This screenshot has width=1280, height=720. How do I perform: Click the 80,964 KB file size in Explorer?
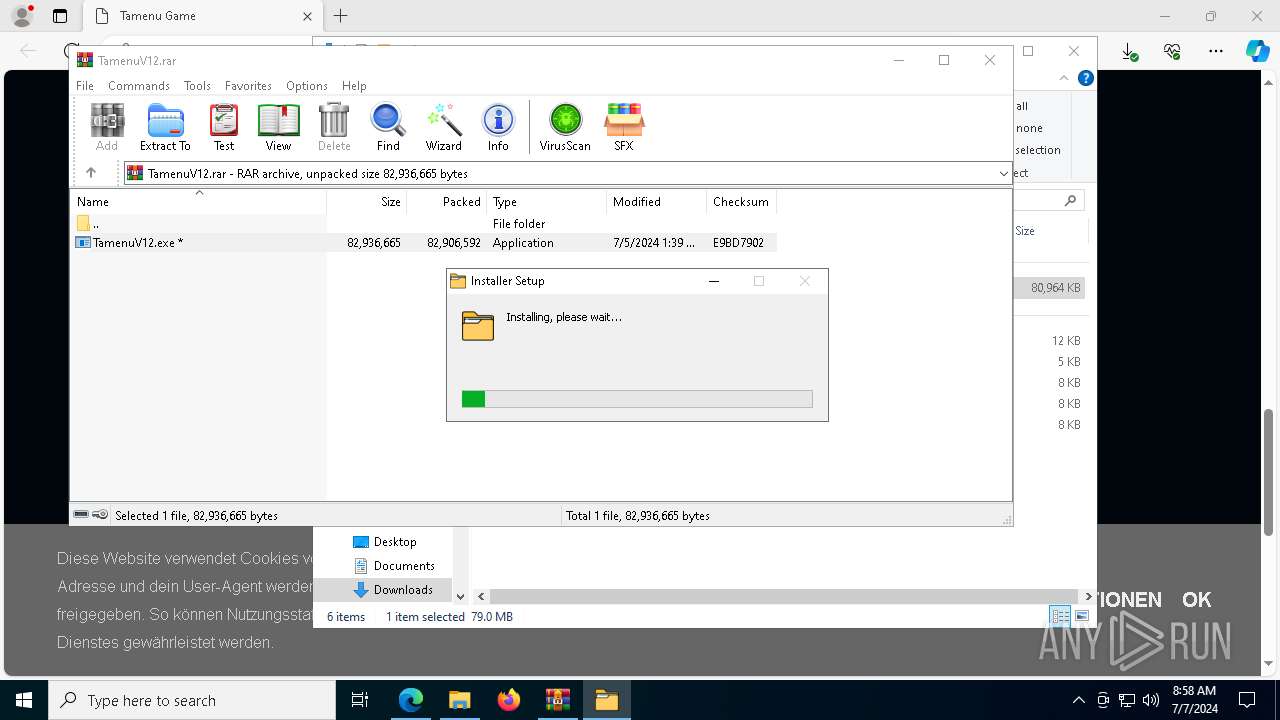pyautogui.click(x=1055, y=288)
